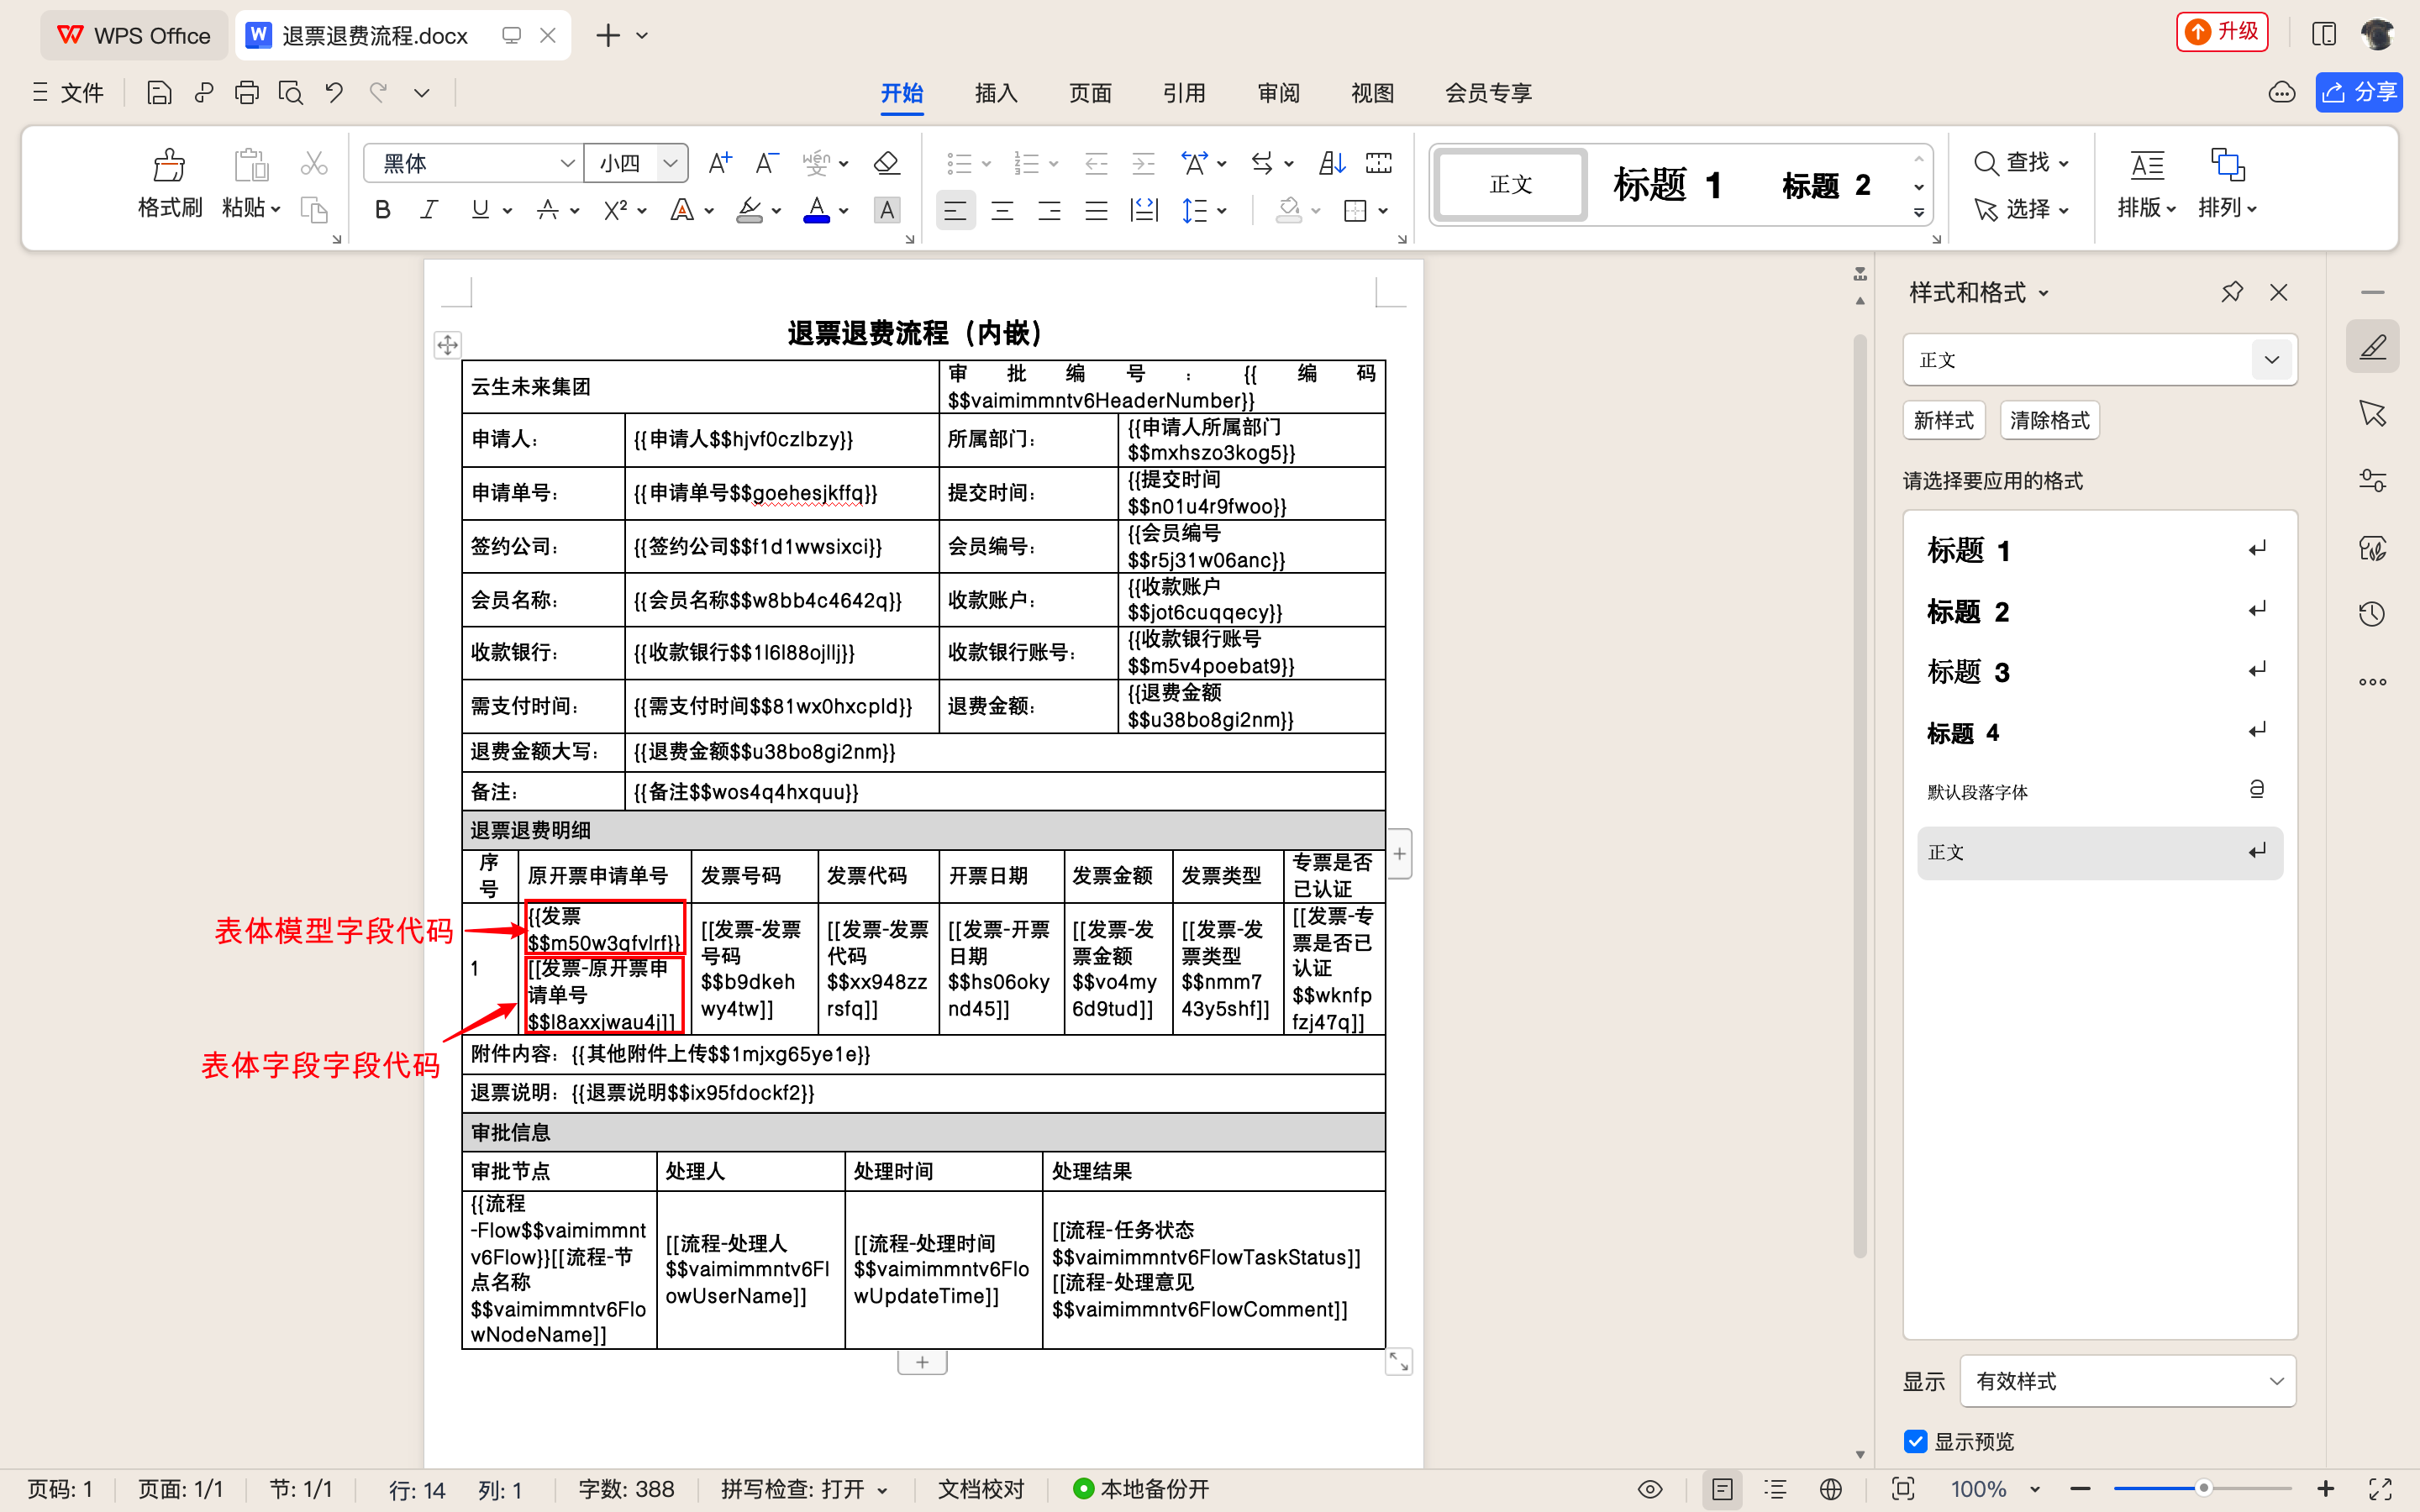Screen dimensions: 2420x1512
Task: Open the File (文件) menu
Action: click(67, 93)
